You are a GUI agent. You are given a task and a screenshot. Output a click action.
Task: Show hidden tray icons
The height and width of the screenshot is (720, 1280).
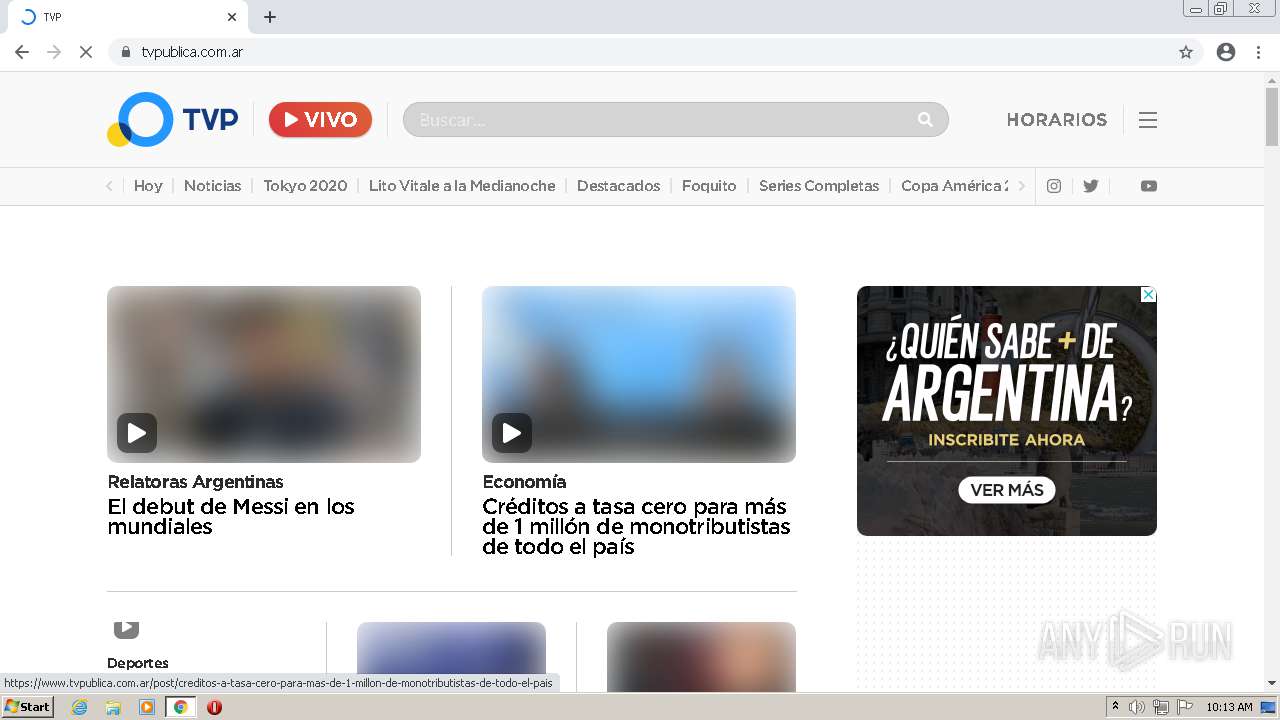[x=1115, y=707]
